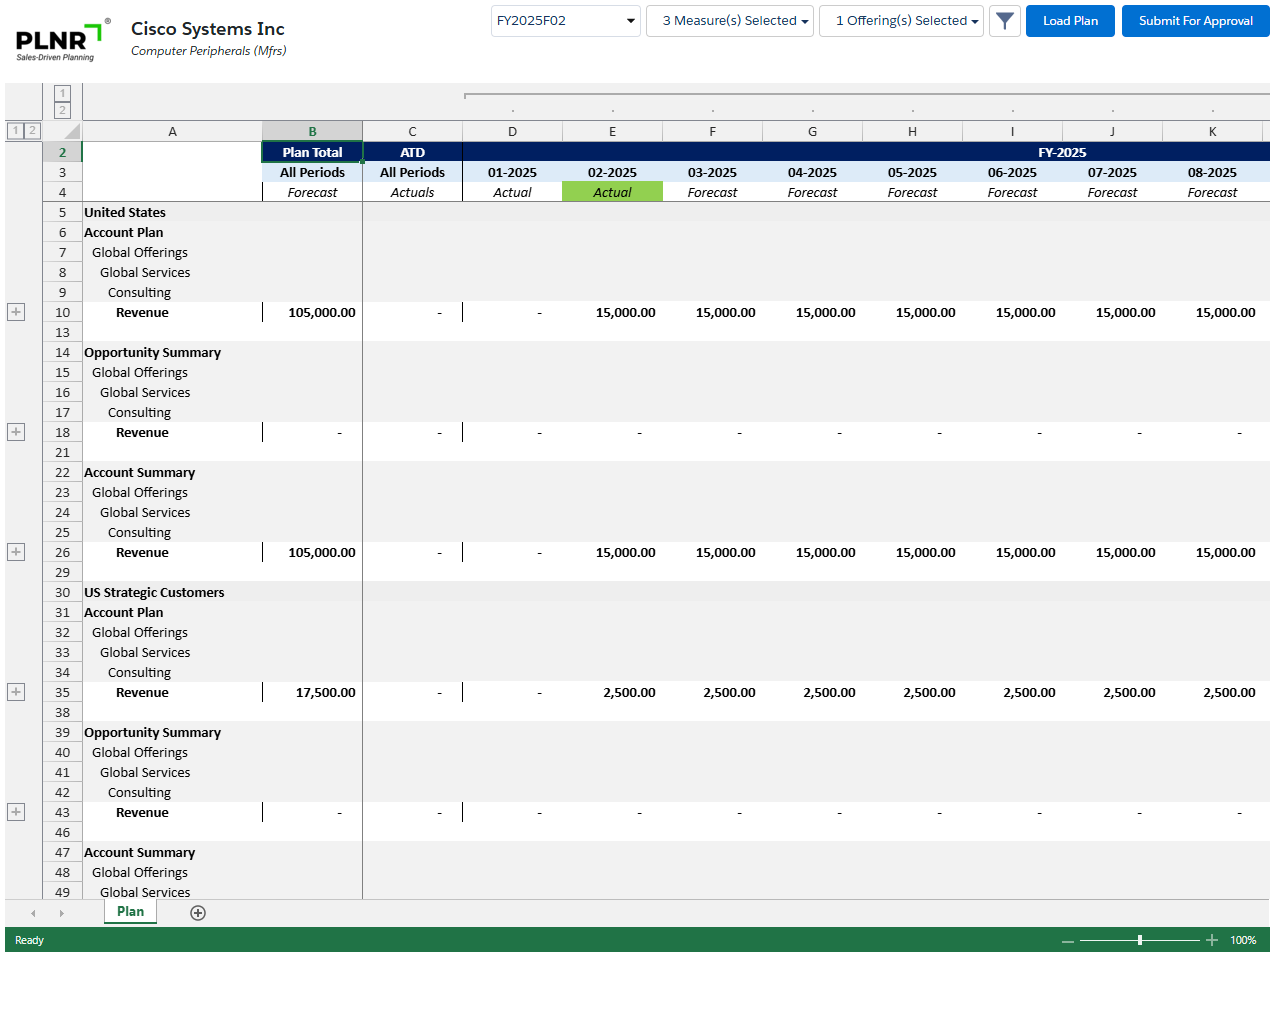Viewport: 1280px width, 1023px height.
Task: Zoom out with the minus icon
Action: click(x=1068, y=941)
